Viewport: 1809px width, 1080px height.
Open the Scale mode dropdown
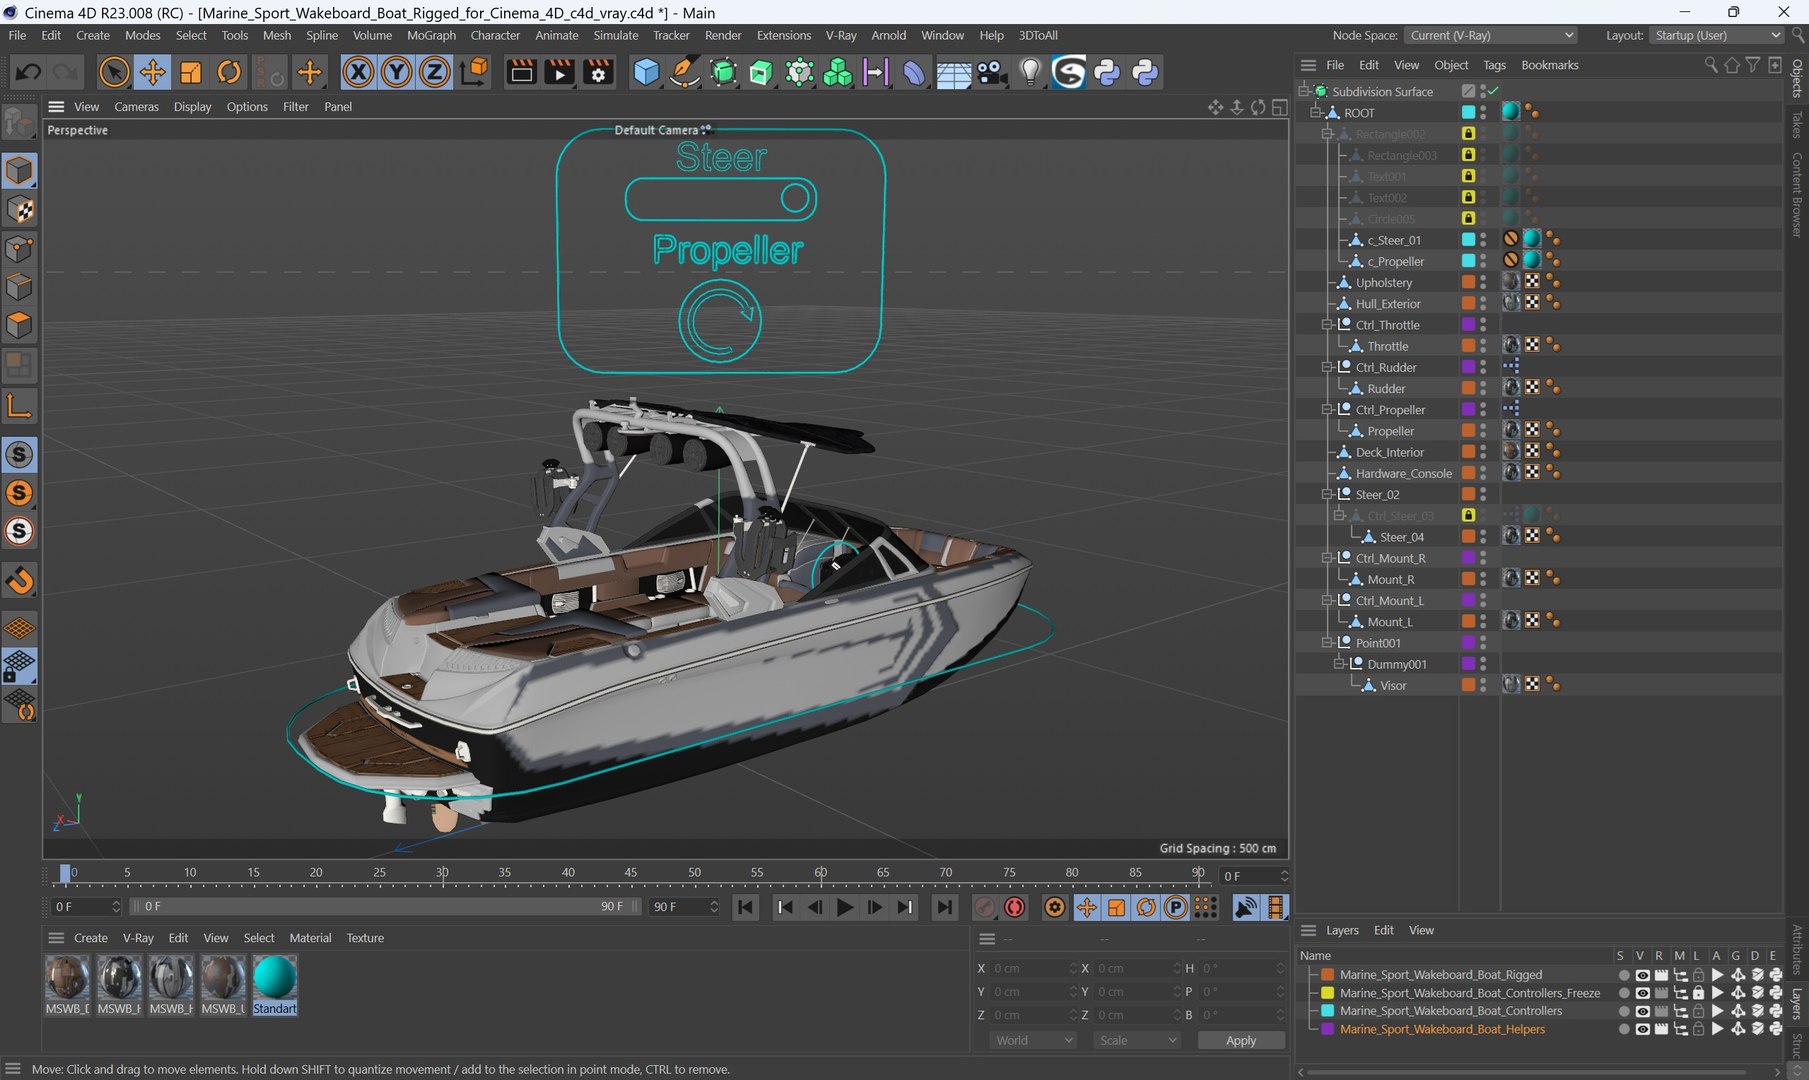pos(1138,1040)
